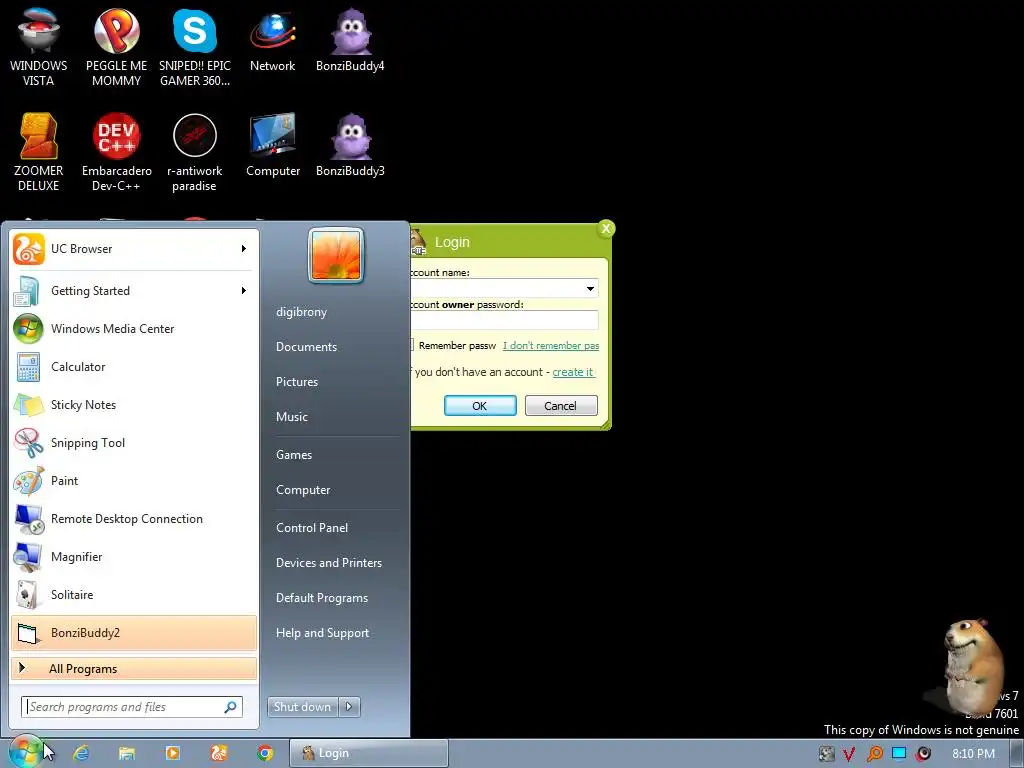Screen dimensions: 1024x768
Task: Open Sticky Notes from the Start menu
Action: (134, 404)
